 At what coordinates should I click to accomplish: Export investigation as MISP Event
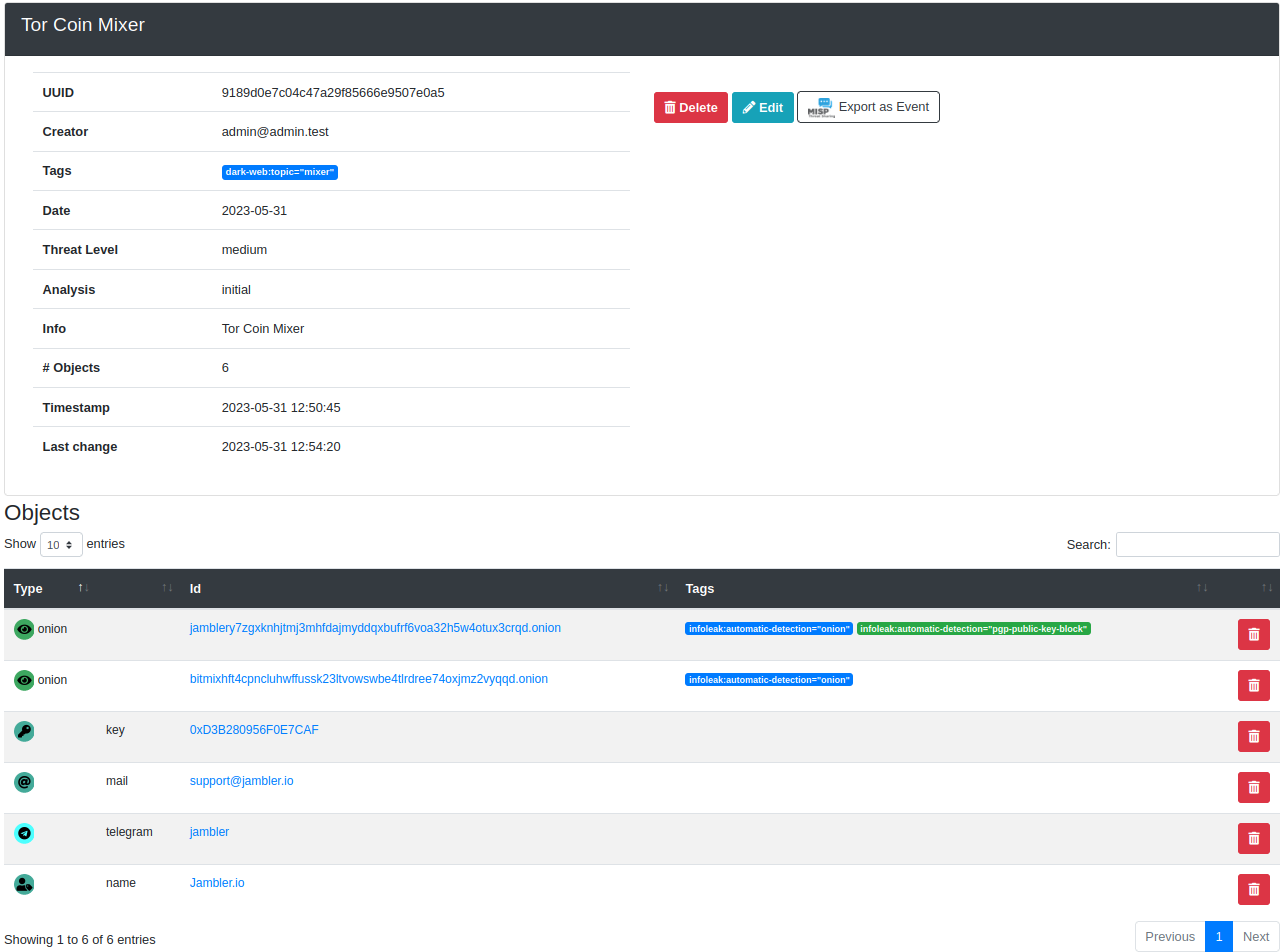pyautogui.click(x=868, y=107)
